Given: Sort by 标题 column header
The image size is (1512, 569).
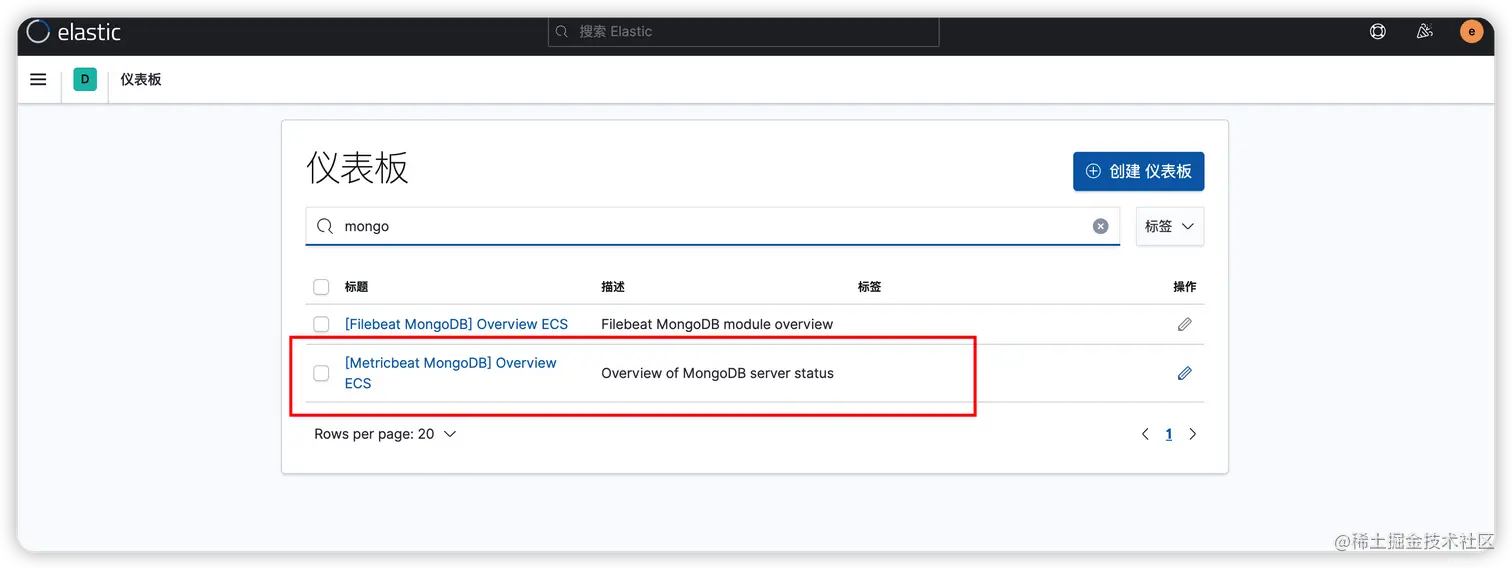Looking at the screenshot, I should point(356,287).
